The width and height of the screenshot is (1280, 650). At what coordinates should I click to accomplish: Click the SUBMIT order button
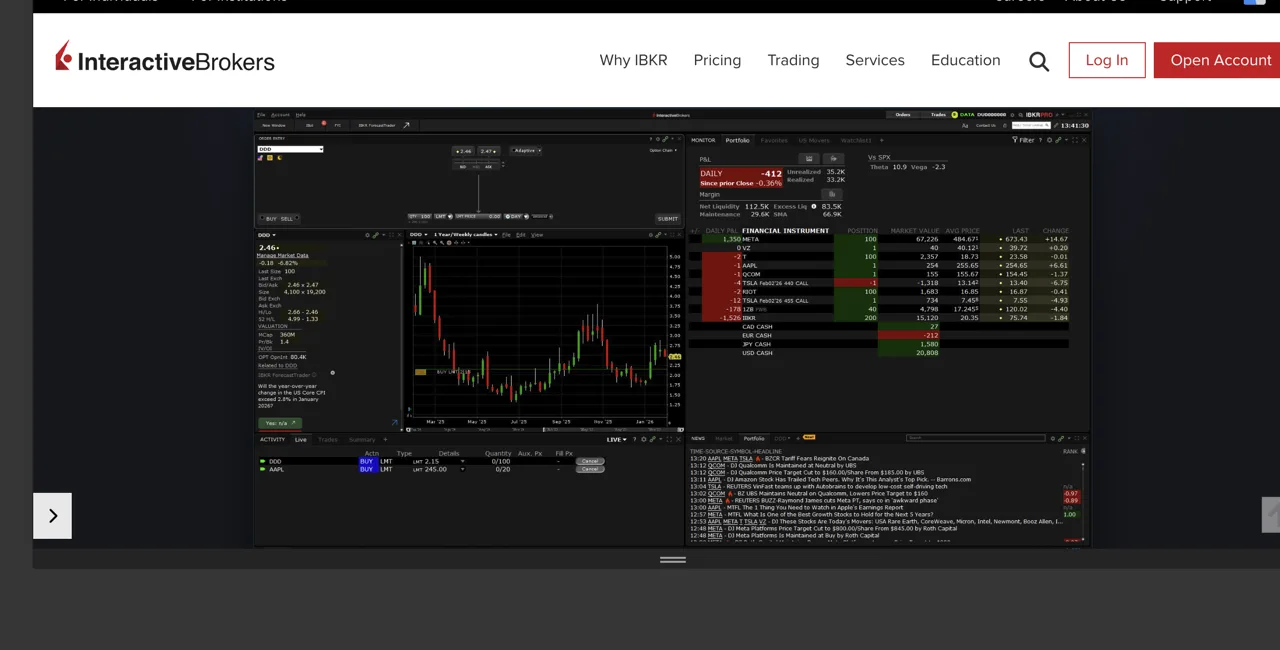tap(667, 219)
